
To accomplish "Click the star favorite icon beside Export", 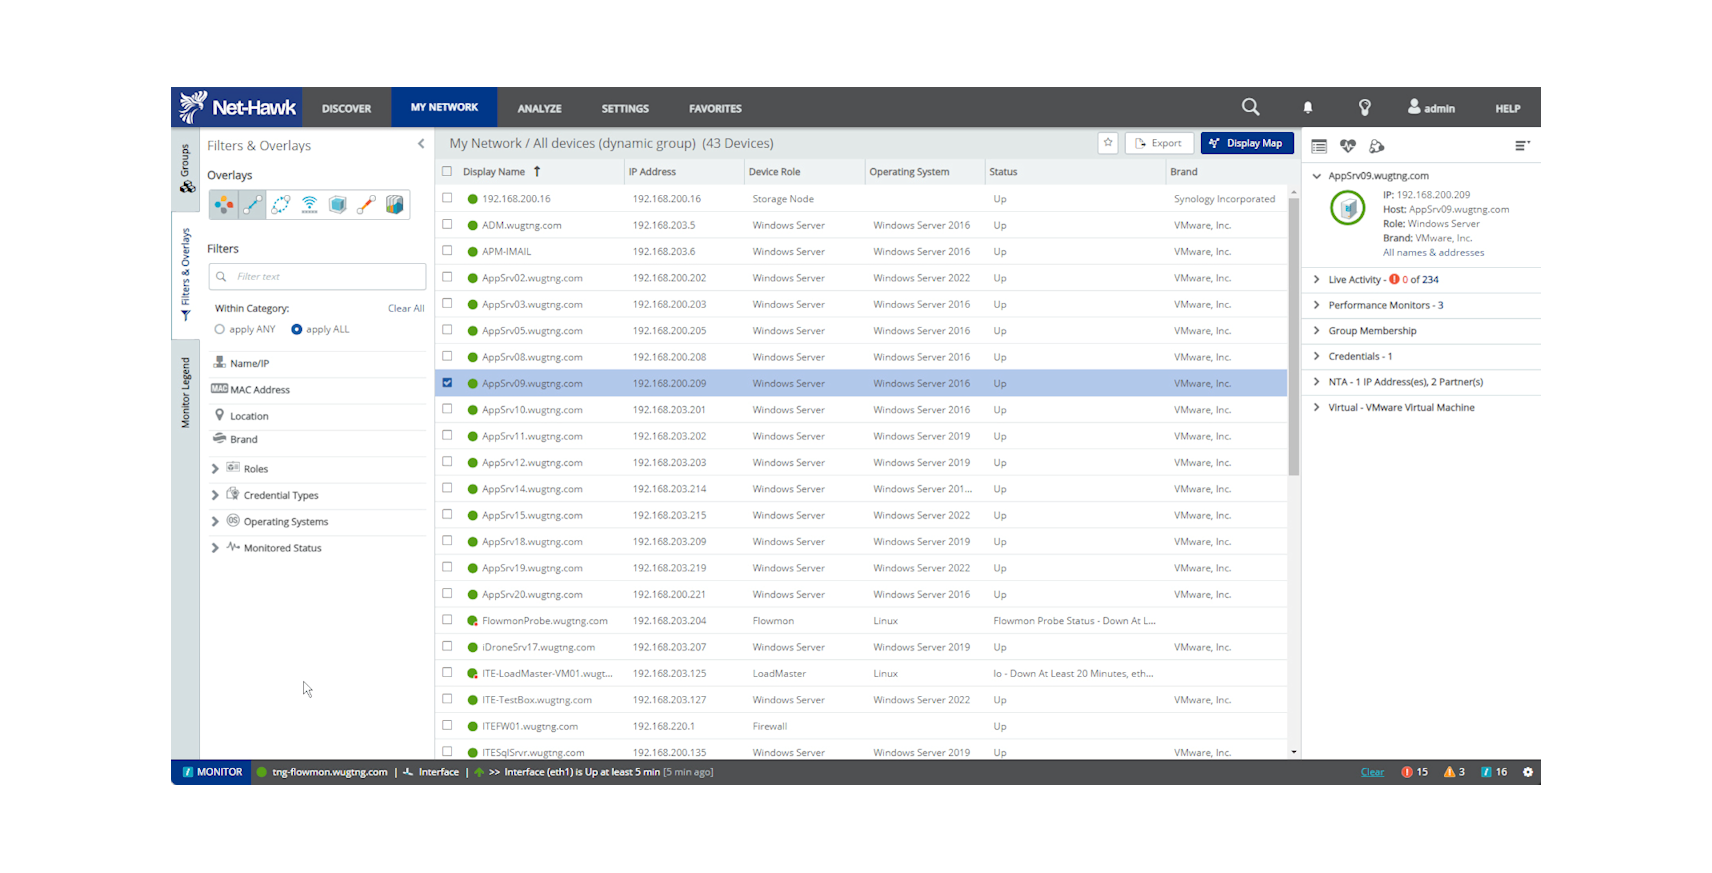I will coord(1108,143).
